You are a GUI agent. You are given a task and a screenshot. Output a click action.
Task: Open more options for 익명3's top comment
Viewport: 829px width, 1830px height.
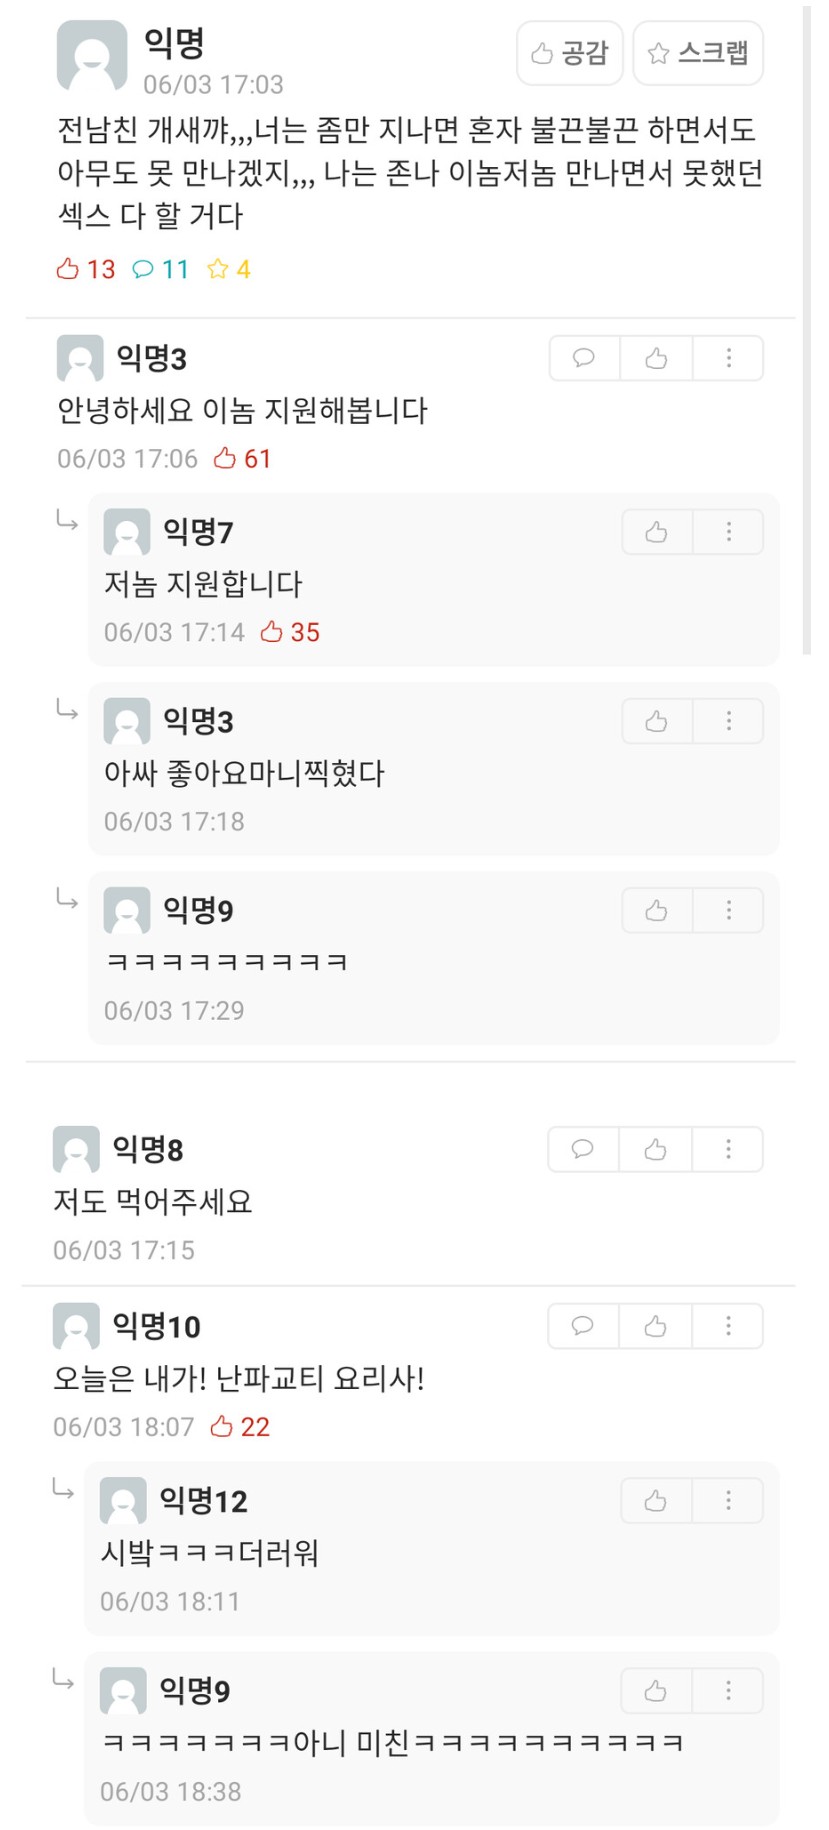pos(728,358)
